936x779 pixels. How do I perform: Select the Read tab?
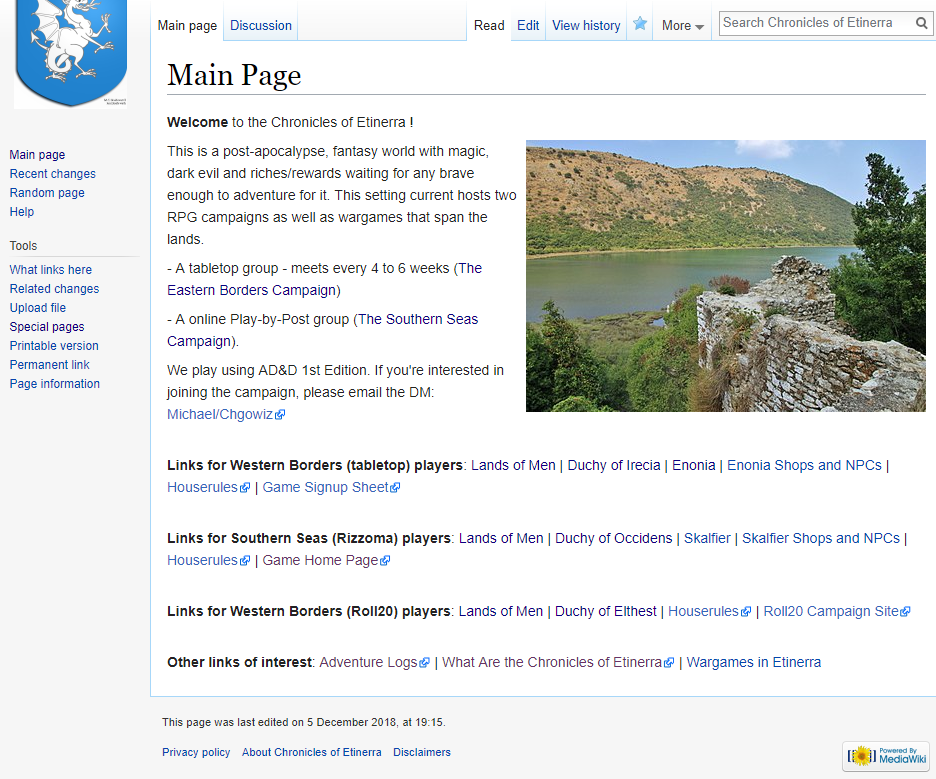[x=489, y=26]
